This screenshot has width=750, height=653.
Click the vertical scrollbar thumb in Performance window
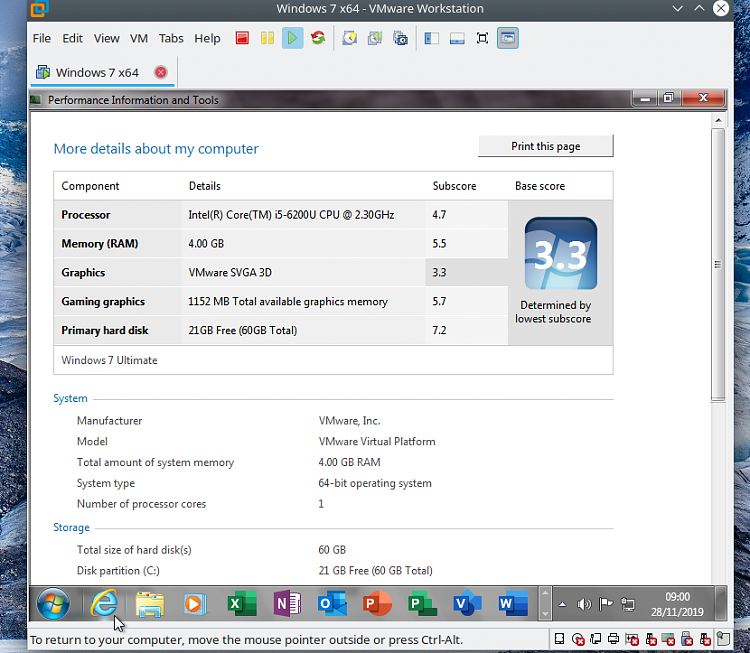point(718,265)
